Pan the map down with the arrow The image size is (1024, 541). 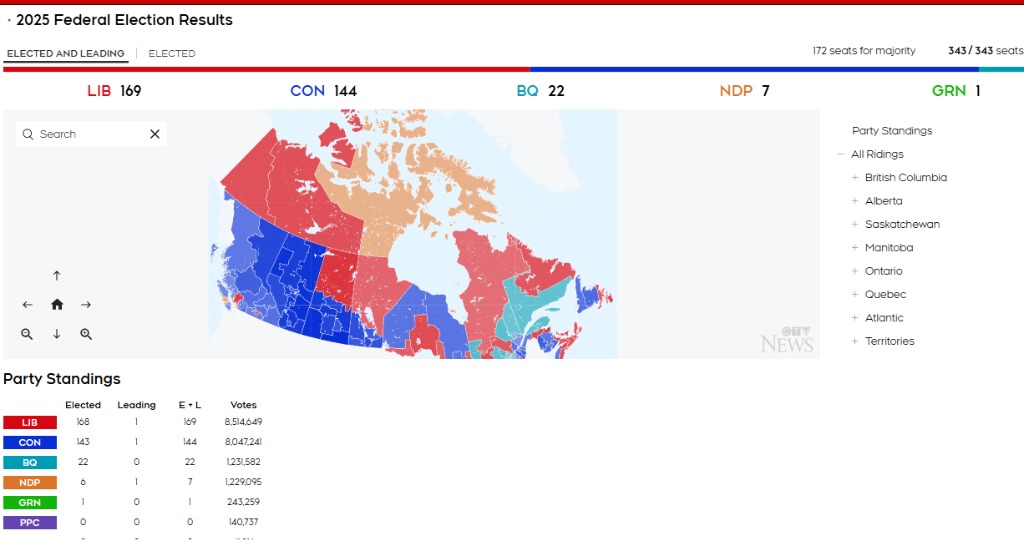coord(57,334)
